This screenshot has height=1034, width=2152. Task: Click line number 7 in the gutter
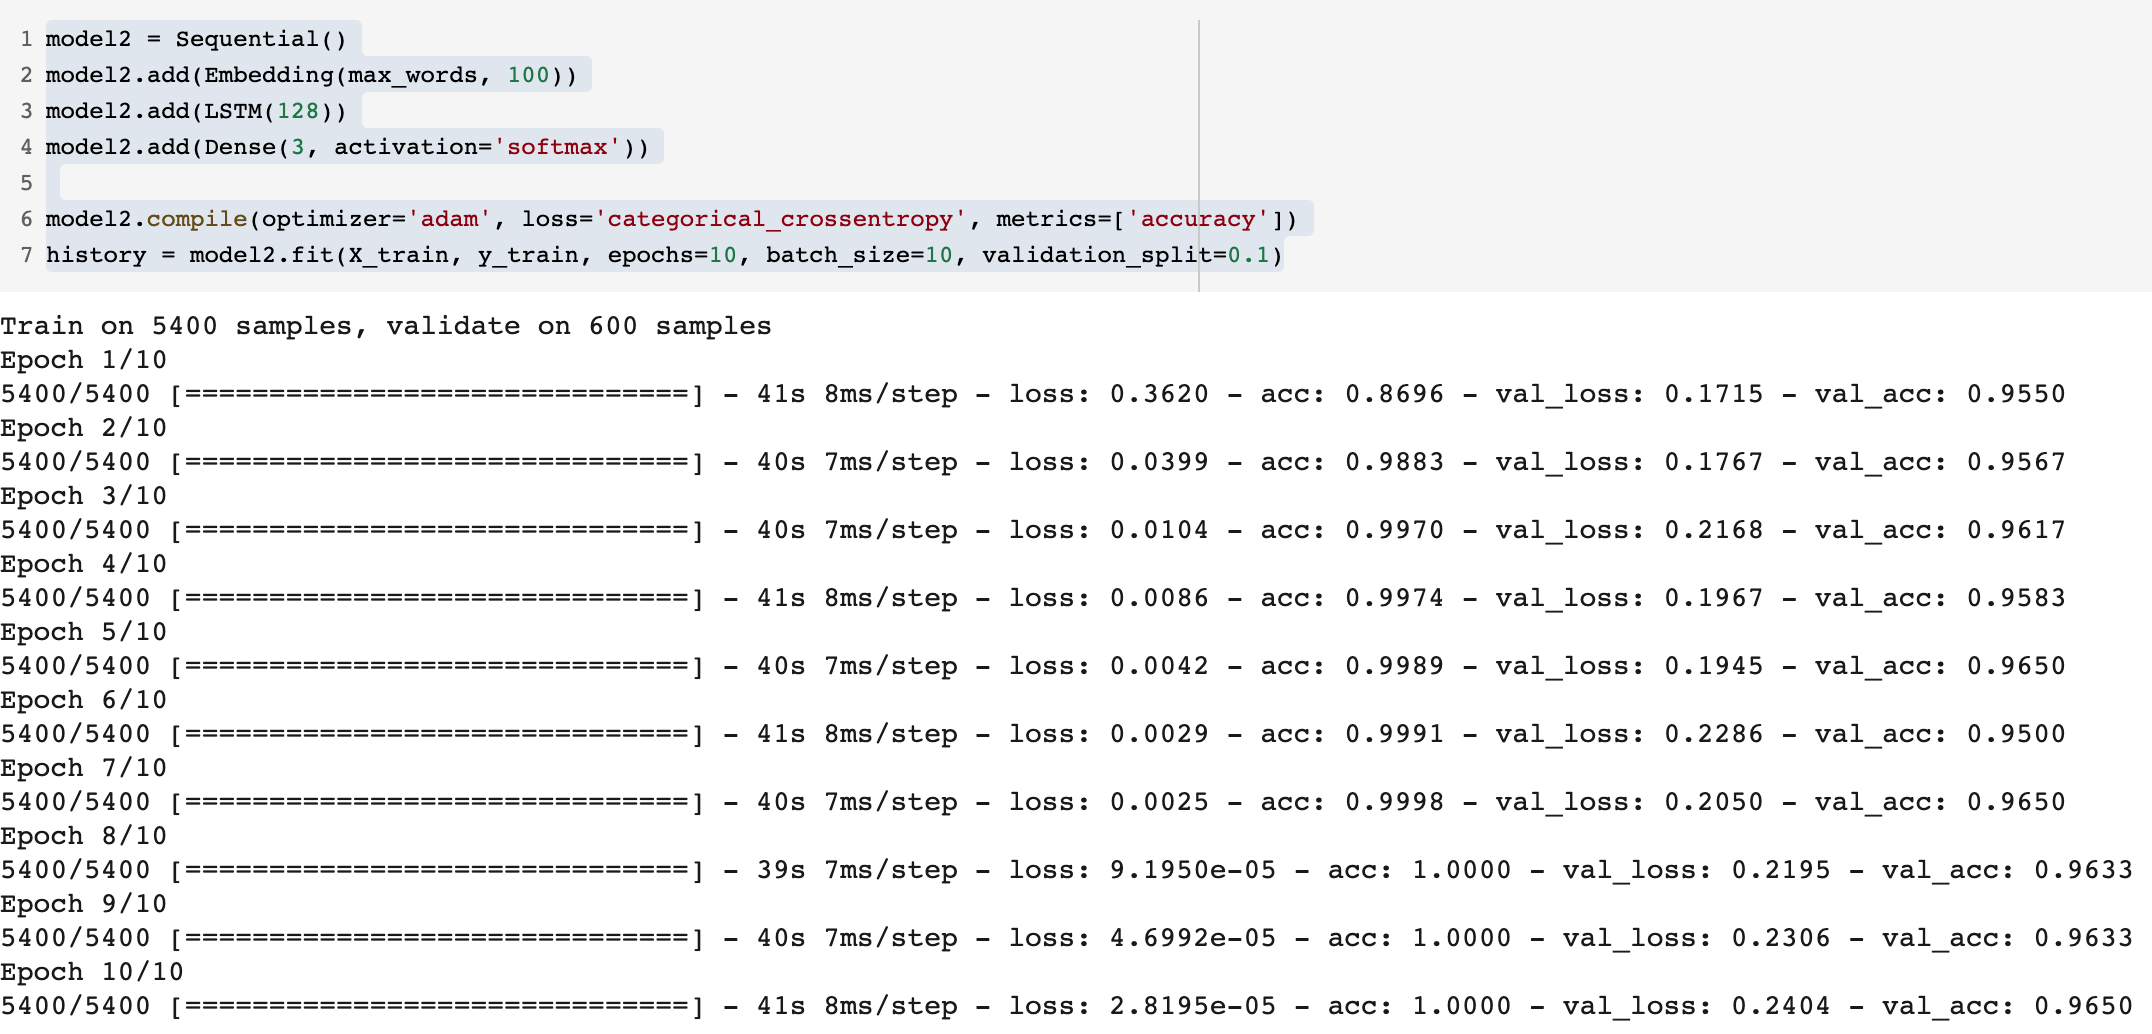click(x=26, y=255)
